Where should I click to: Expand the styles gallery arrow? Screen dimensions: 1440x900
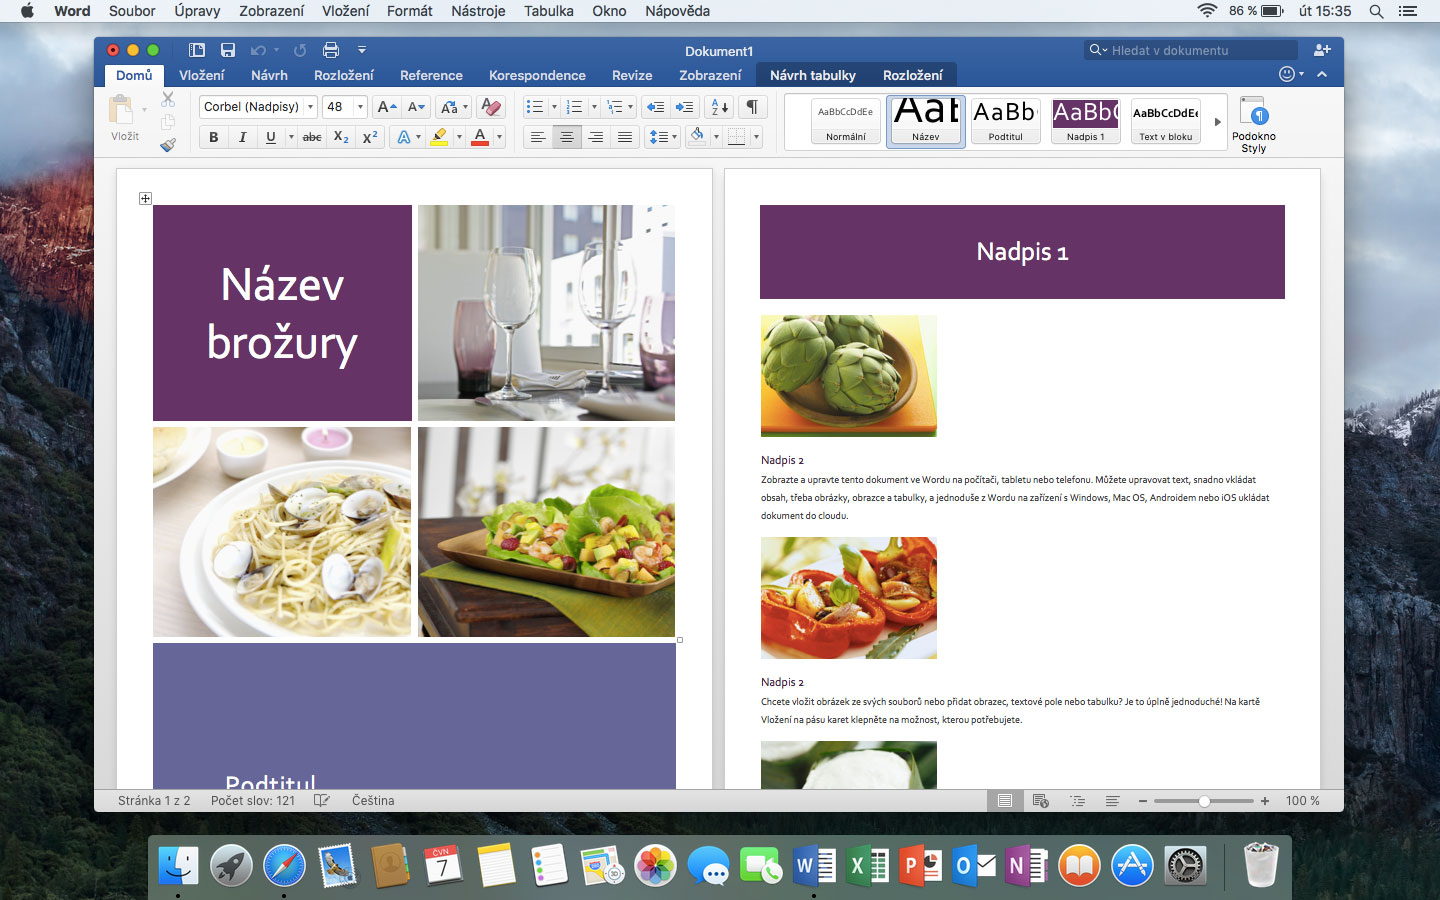point(1217,122)
